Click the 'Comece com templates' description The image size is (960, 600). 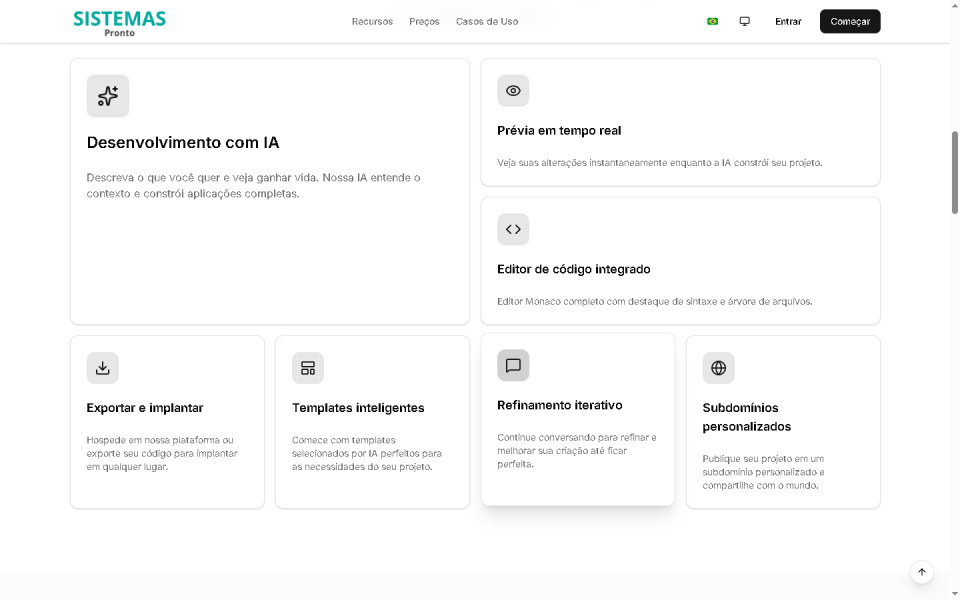click(367, 454)
